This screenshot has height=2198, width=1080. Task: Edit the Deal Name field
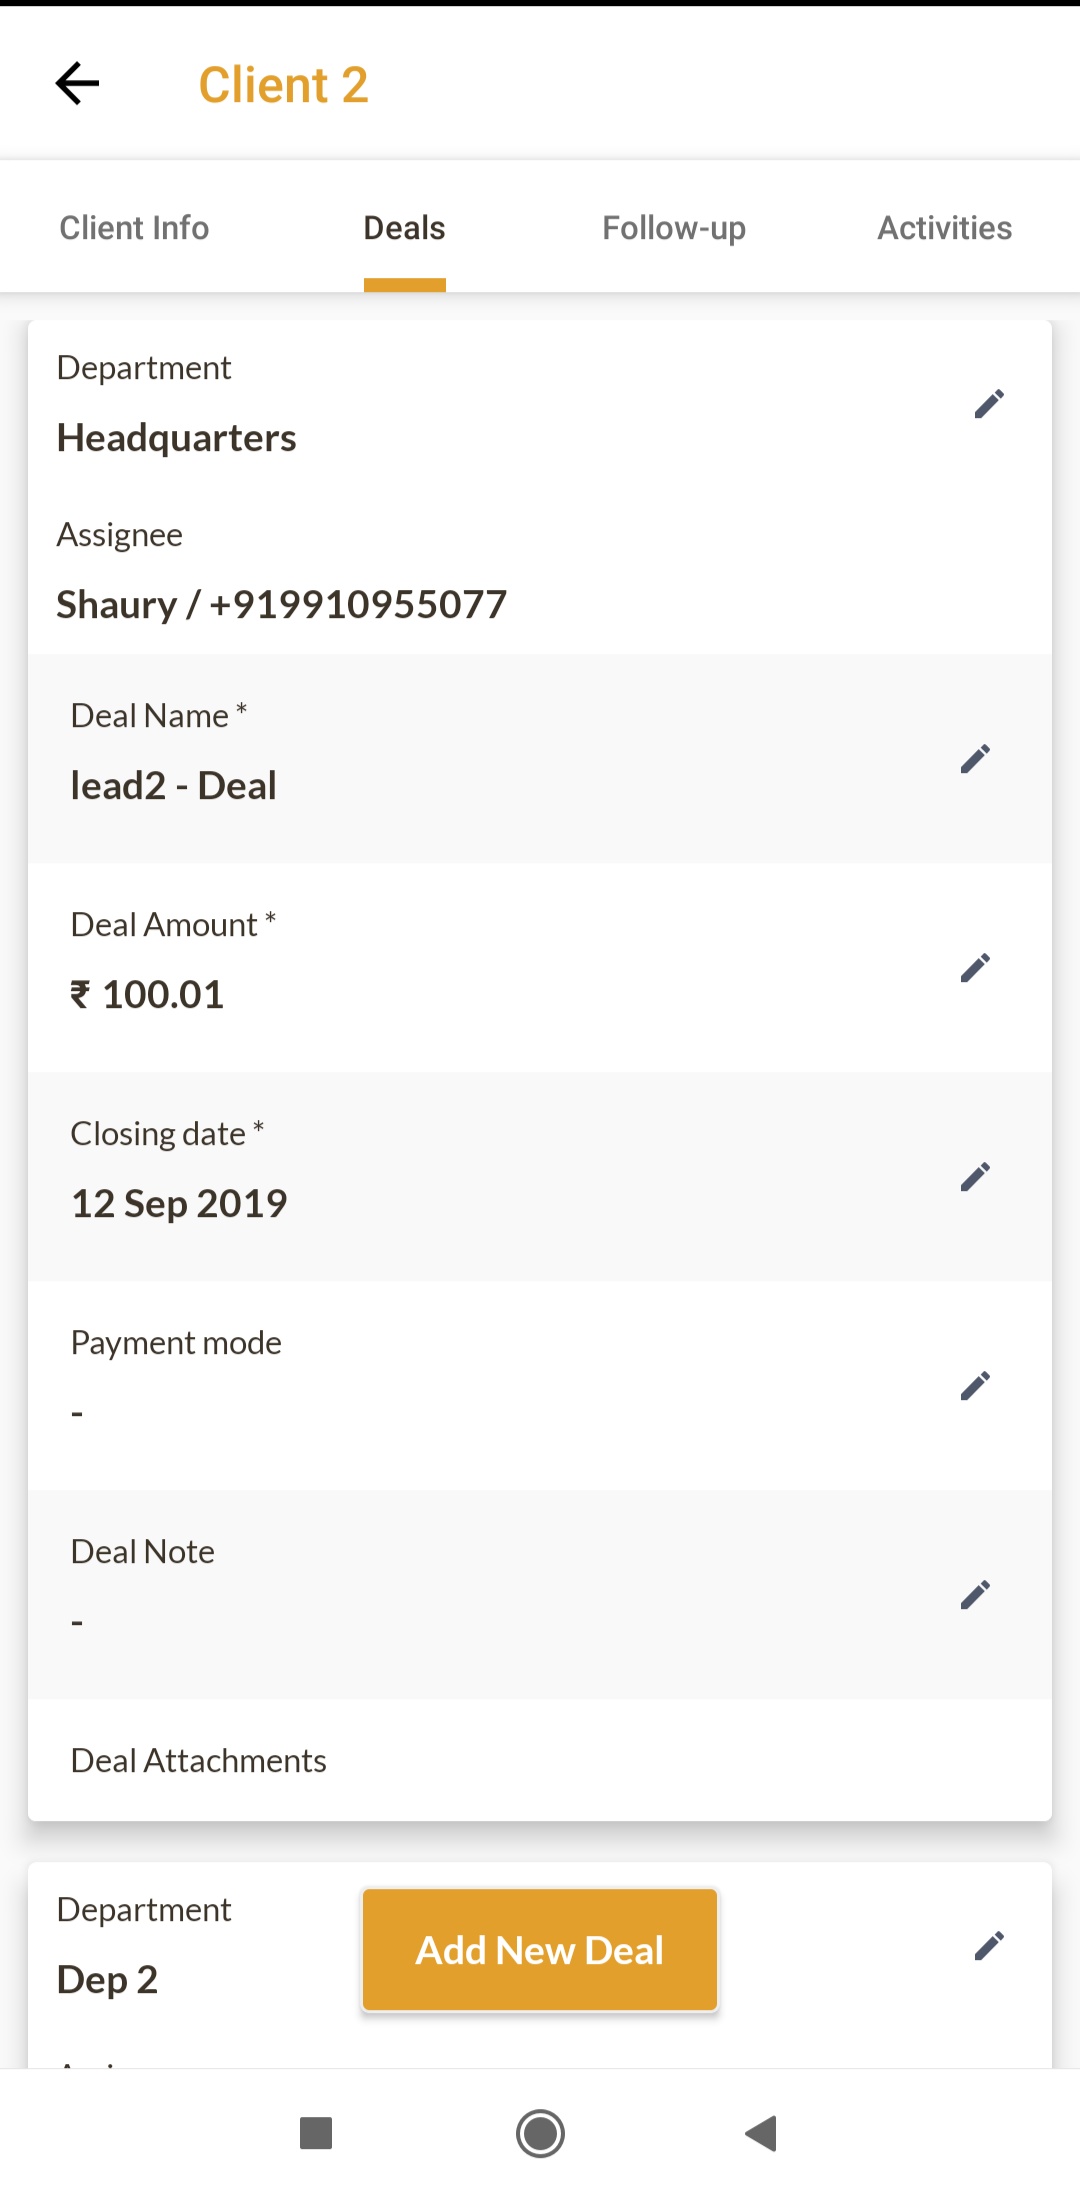974,759
